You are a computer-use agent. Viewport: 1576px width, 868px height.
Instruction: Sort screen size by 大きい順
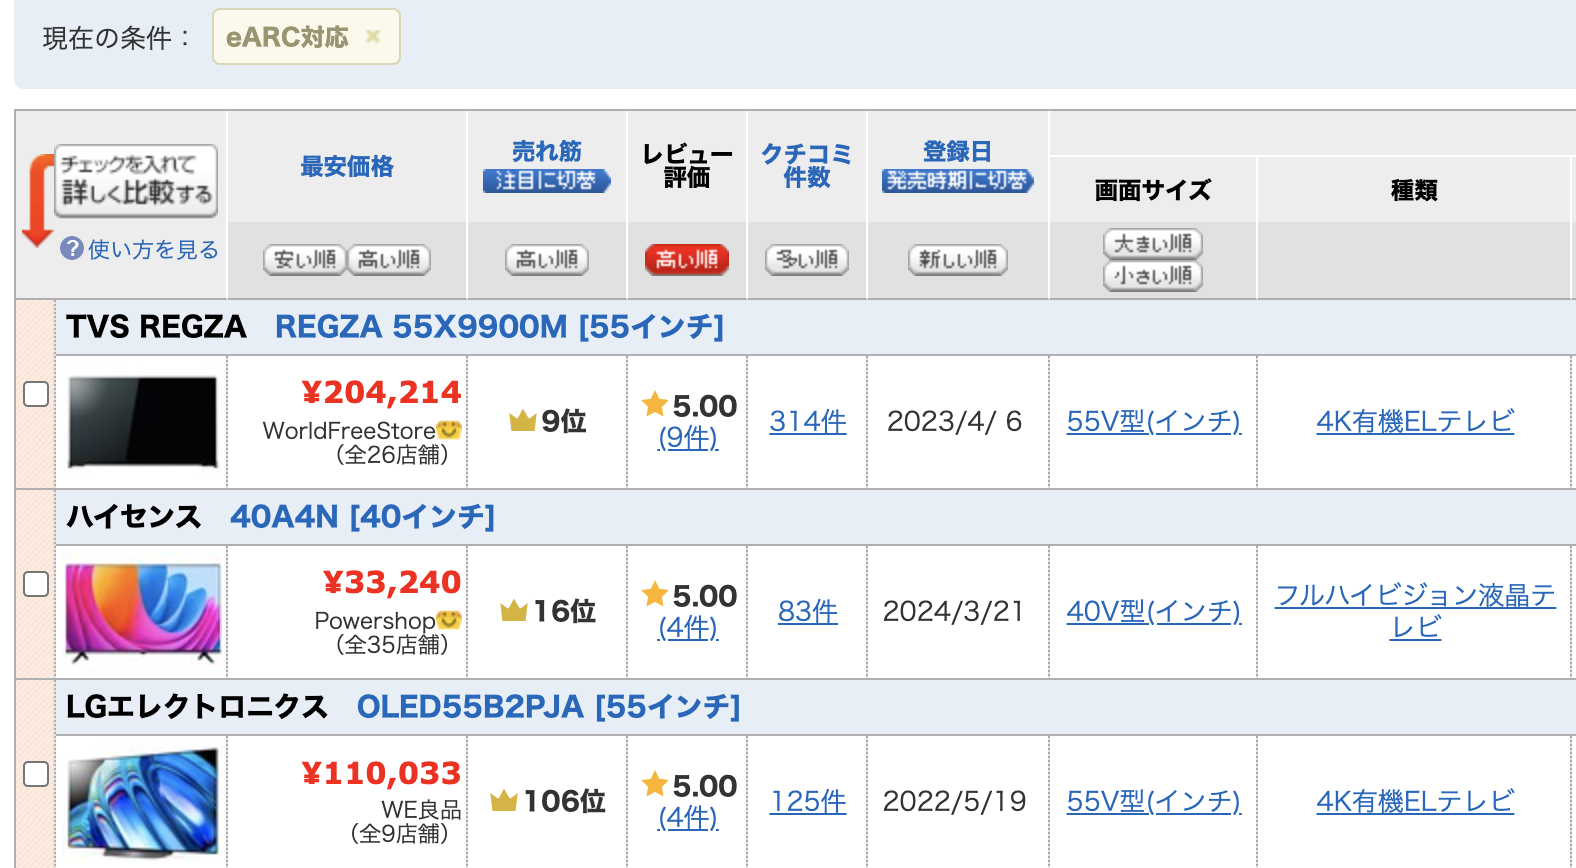coord(1153,244)
